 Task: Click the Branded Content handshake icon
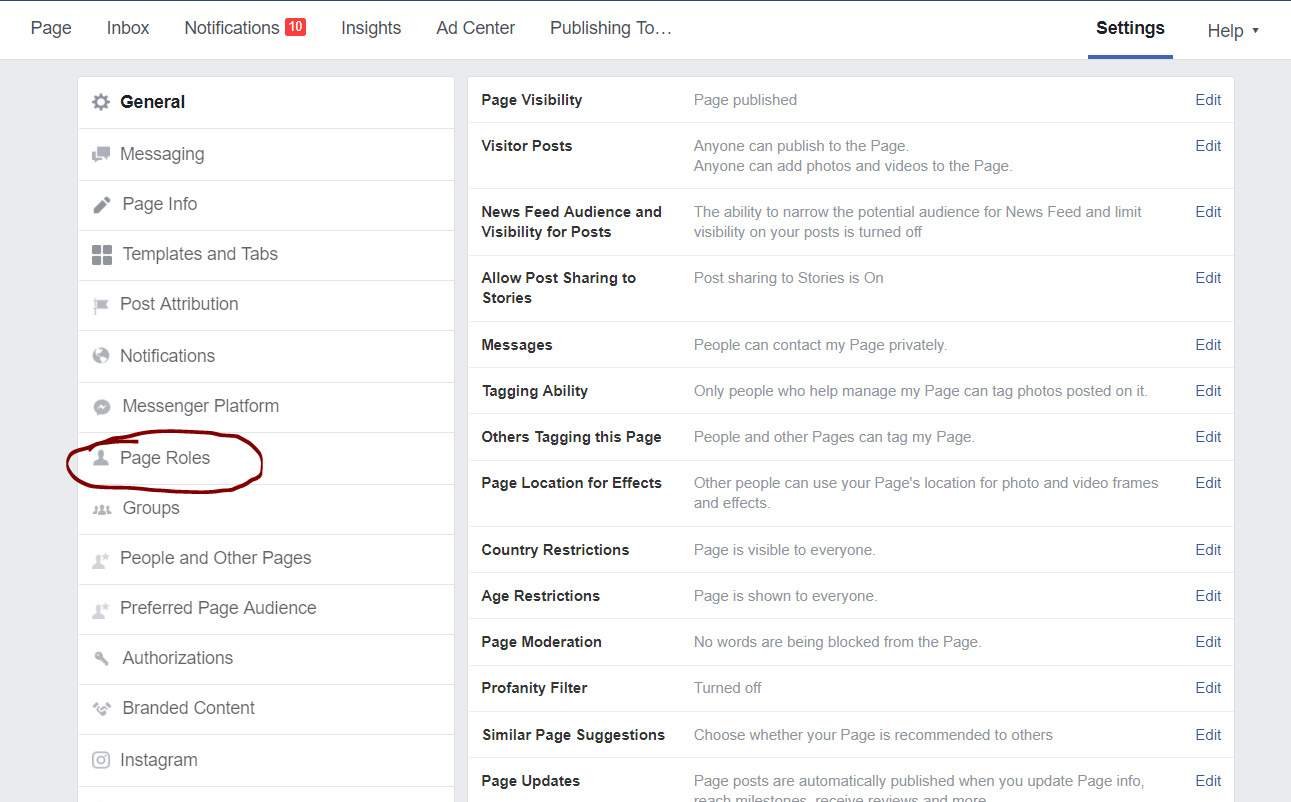(102, 708)
